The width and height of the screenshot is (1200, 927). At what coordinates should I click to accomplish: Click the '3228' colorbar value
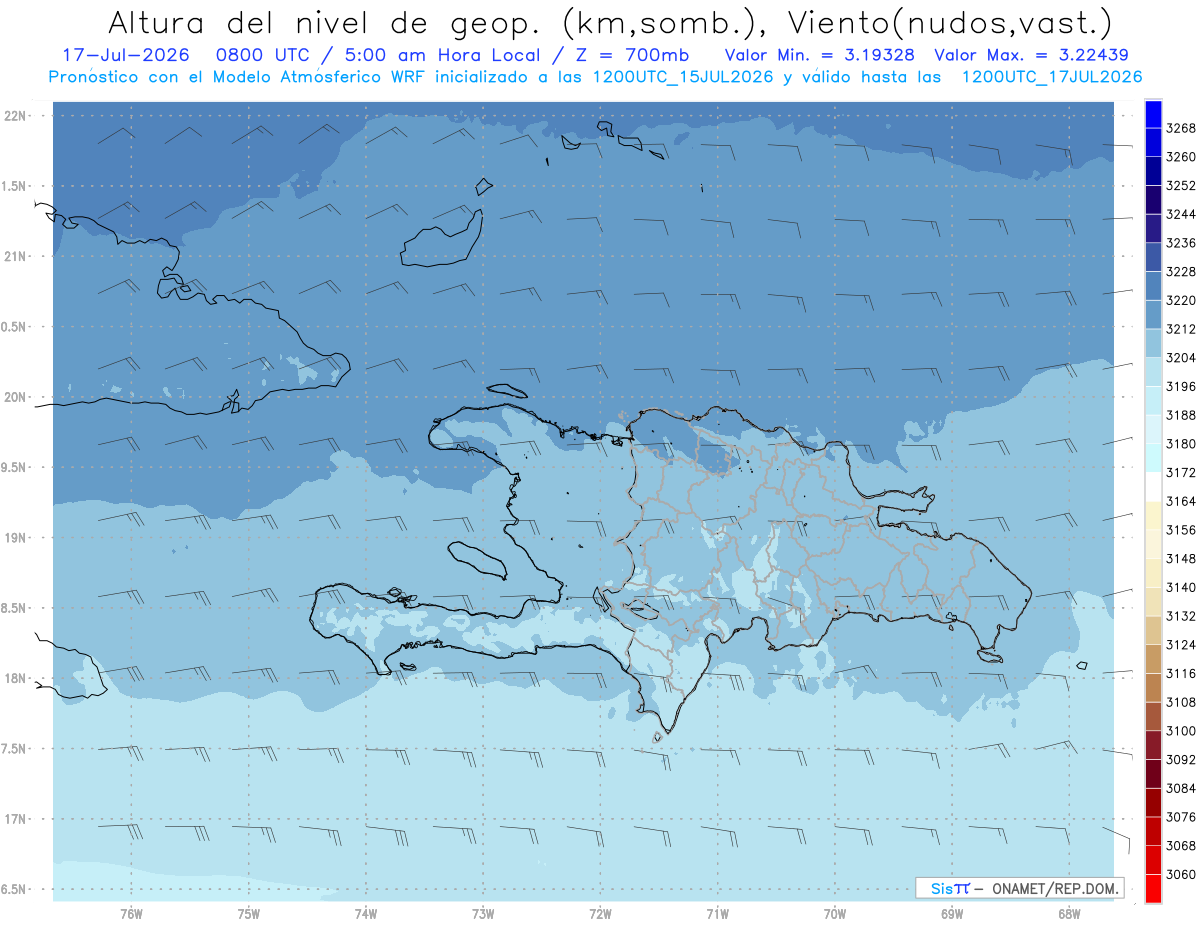point(1181,271)
